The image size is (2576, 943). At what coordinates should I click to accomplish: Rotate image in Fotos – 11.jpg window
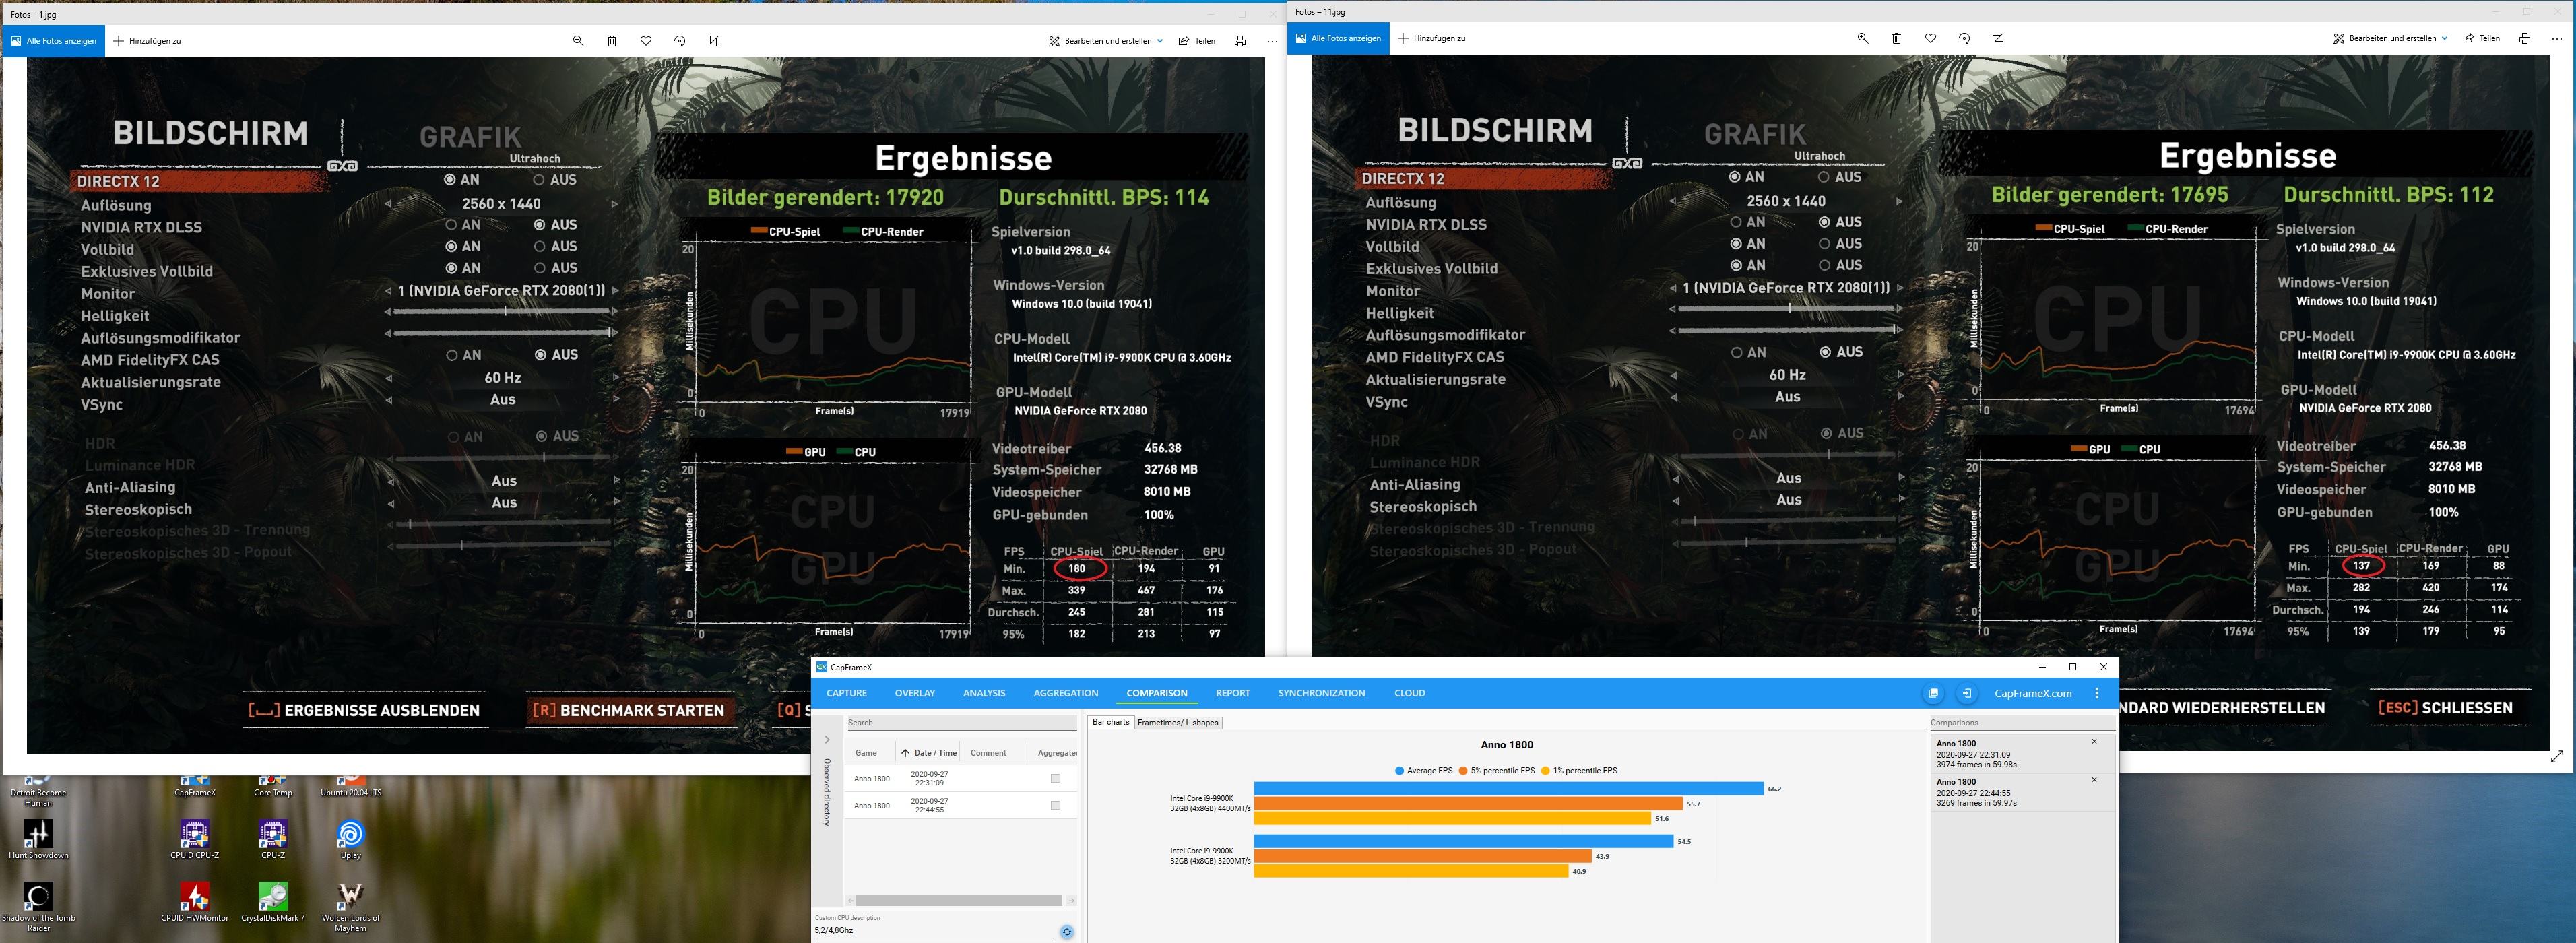pos(1964,38)
